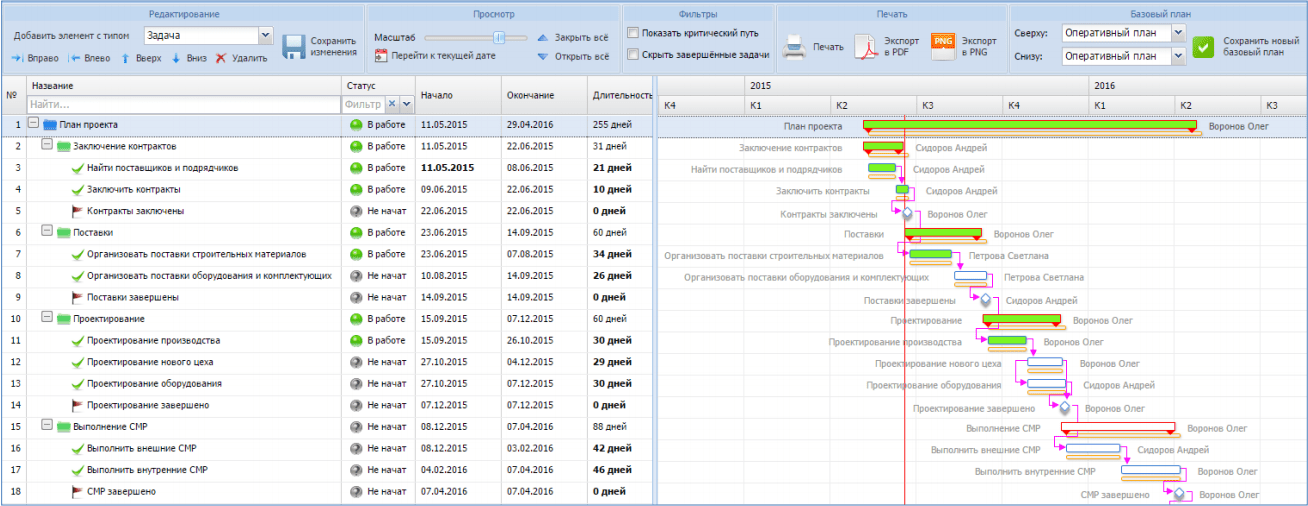Click the Вправо indent arrow icon
Image resolution: width=1308 pixels, height=506 pixels.
click(17, 58)
